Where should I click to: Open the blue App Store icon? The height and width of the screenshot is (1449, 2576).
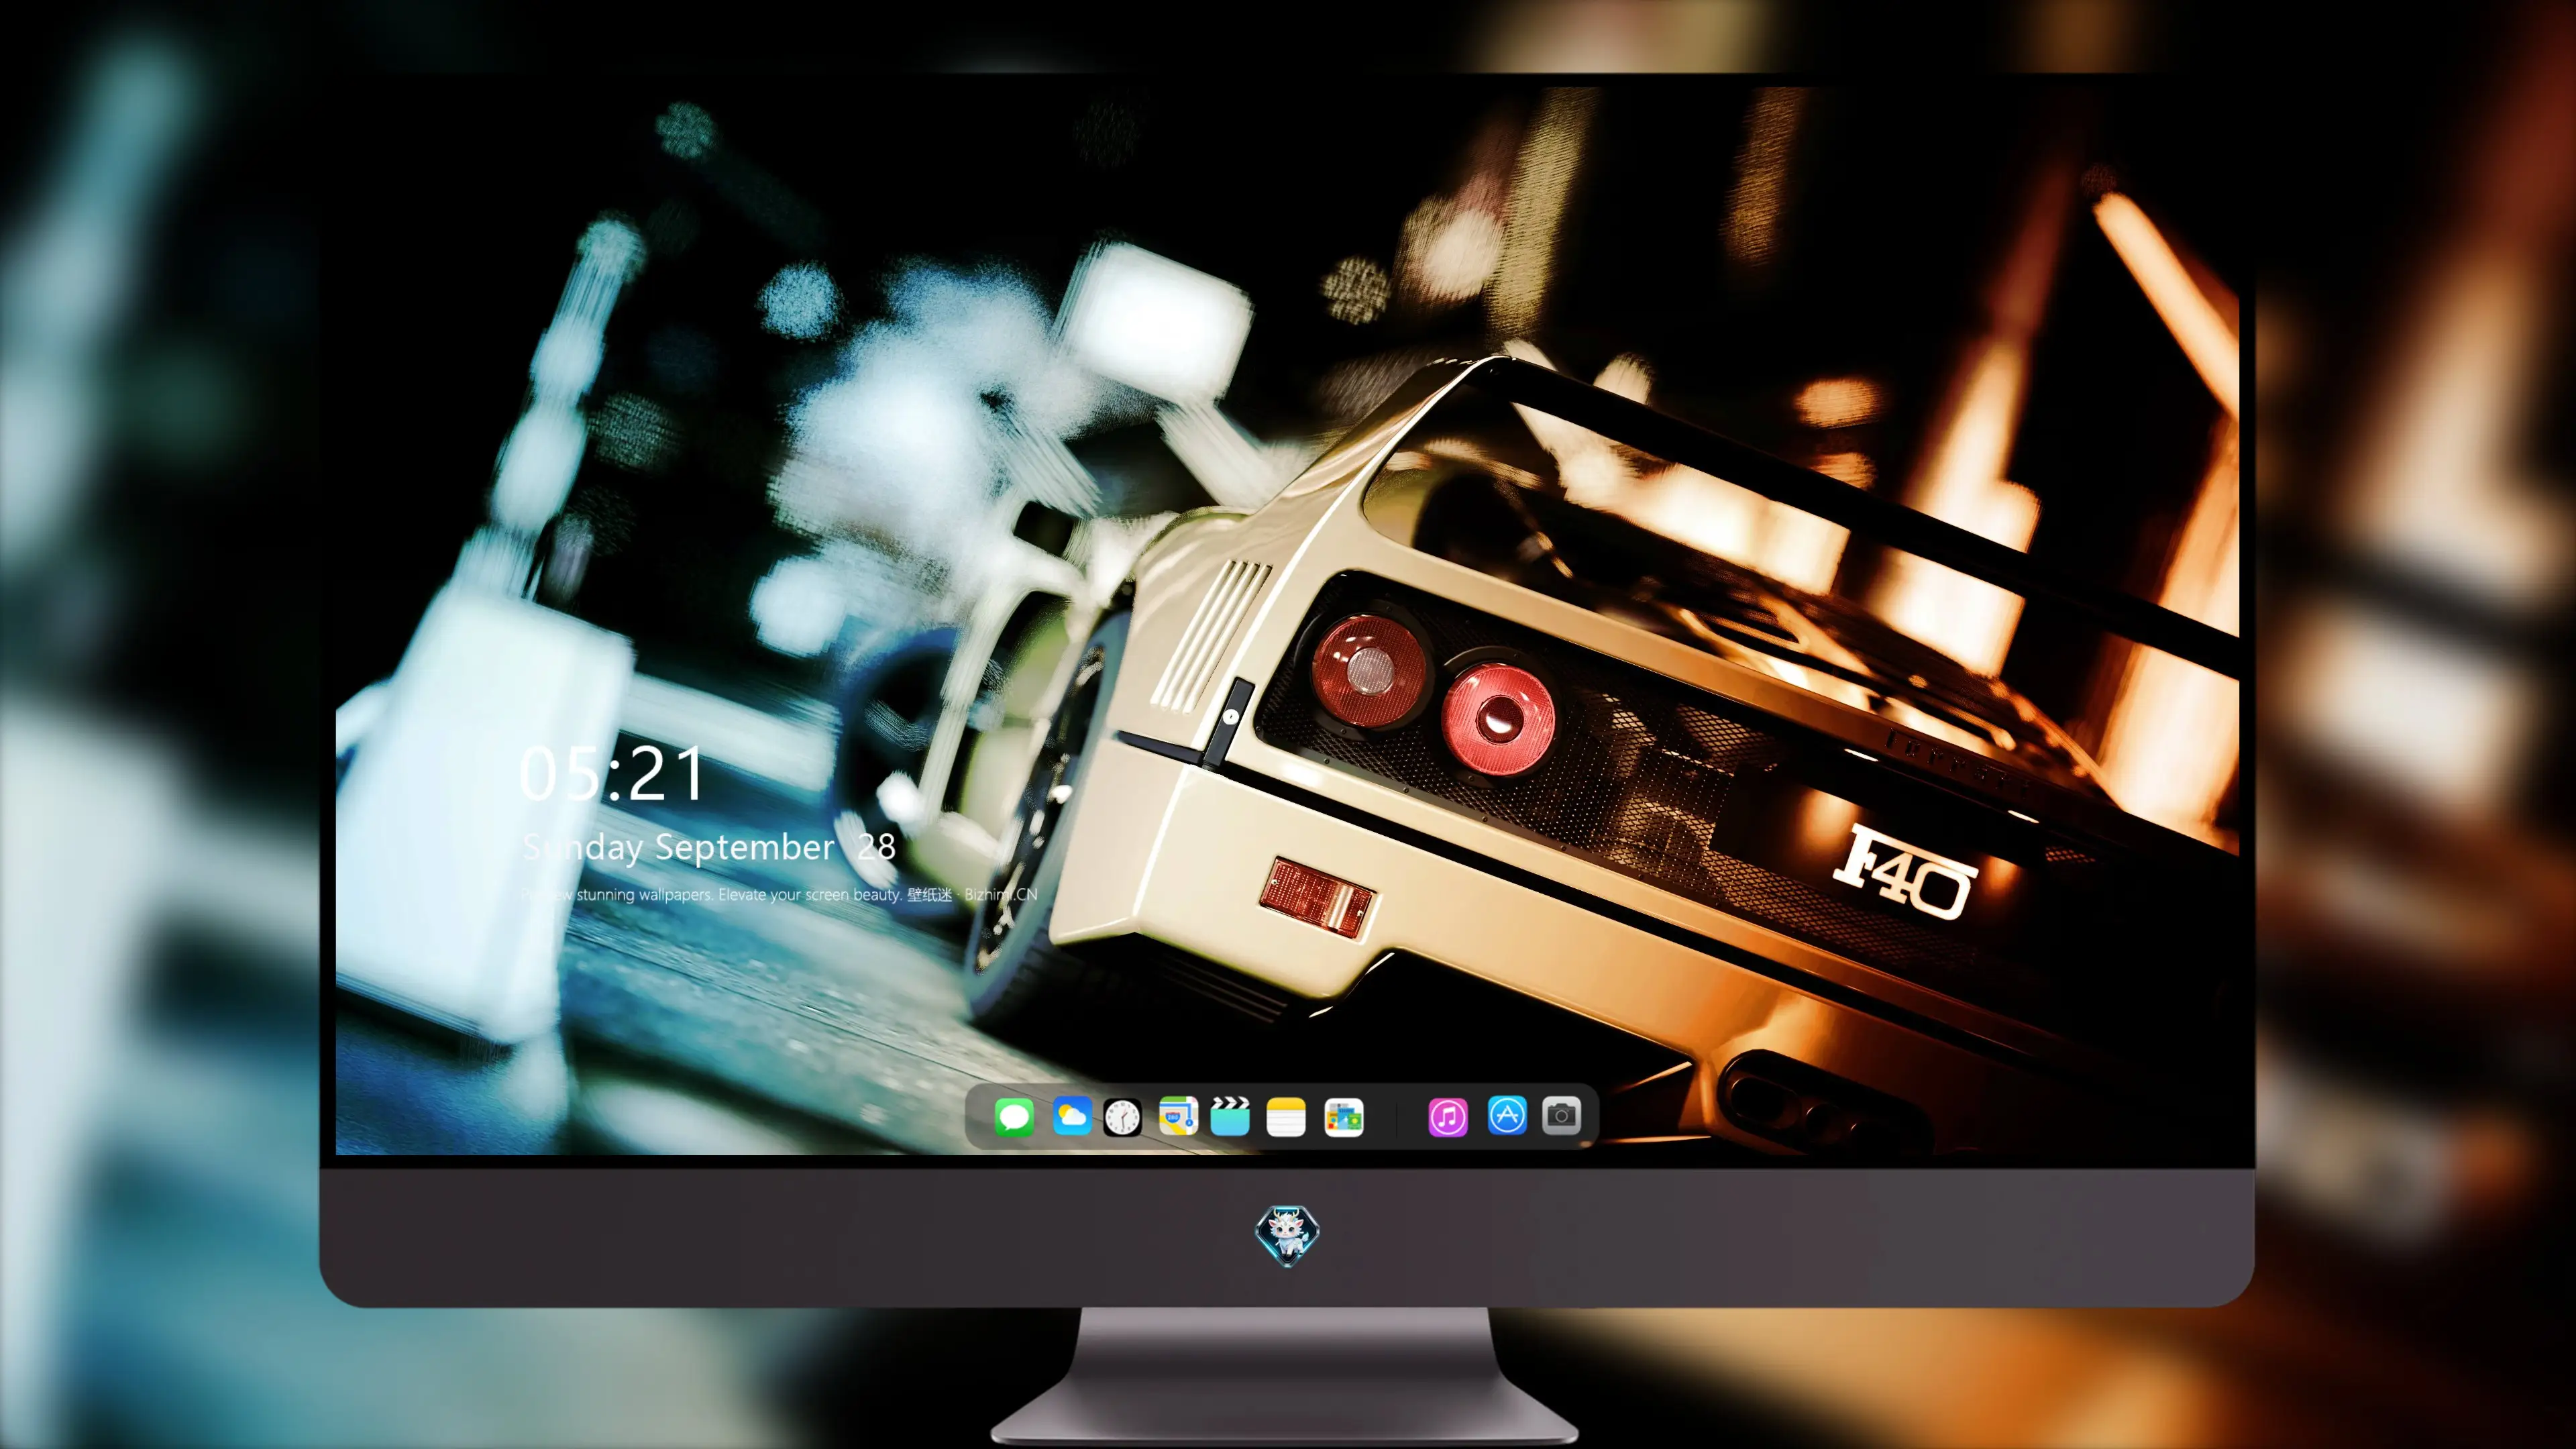tap(1507, 1115)
